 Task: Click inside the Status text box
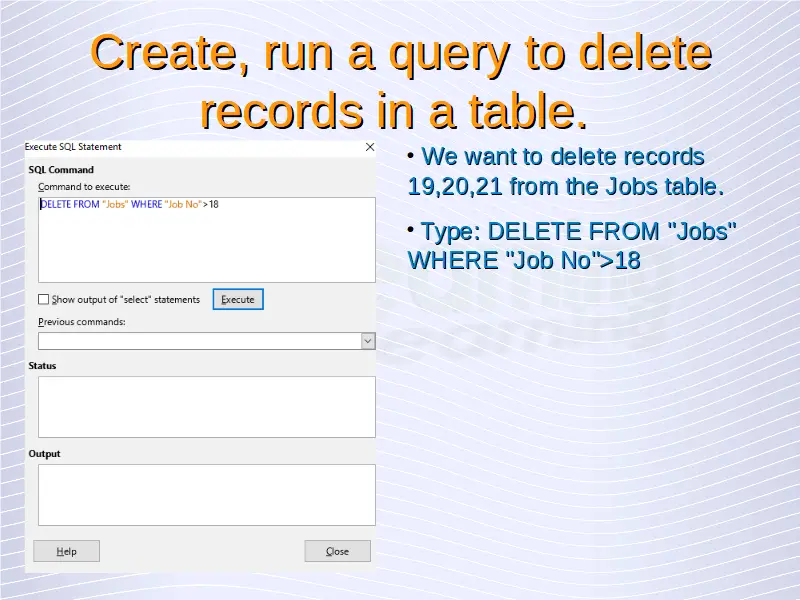pos(207,407)
